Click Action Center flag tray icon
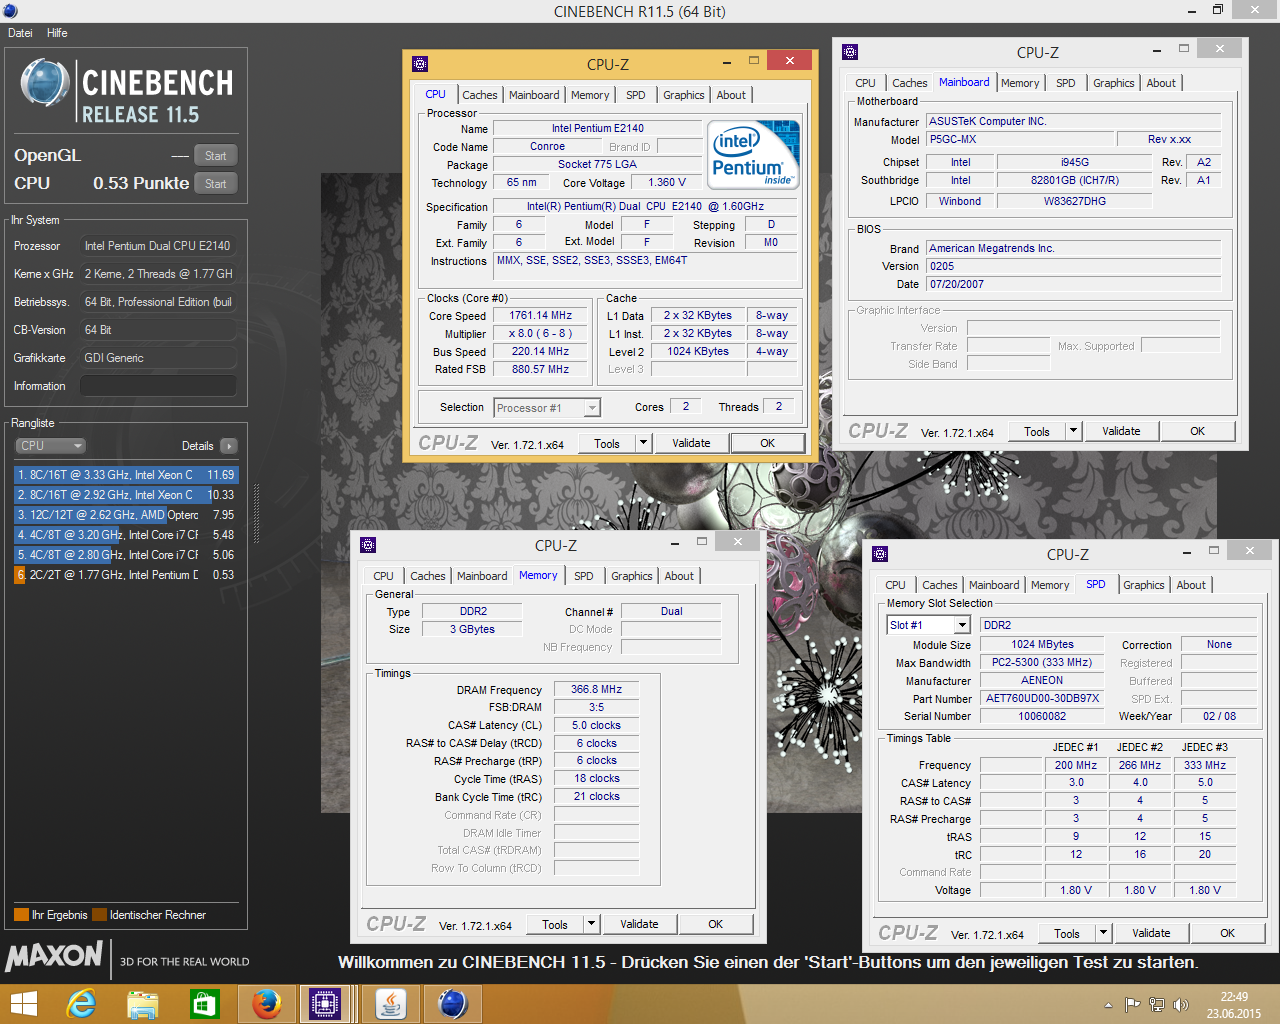The height and width of the screenshot is (1024, 1280). pyautogui.click(x=1132, y=1005)
